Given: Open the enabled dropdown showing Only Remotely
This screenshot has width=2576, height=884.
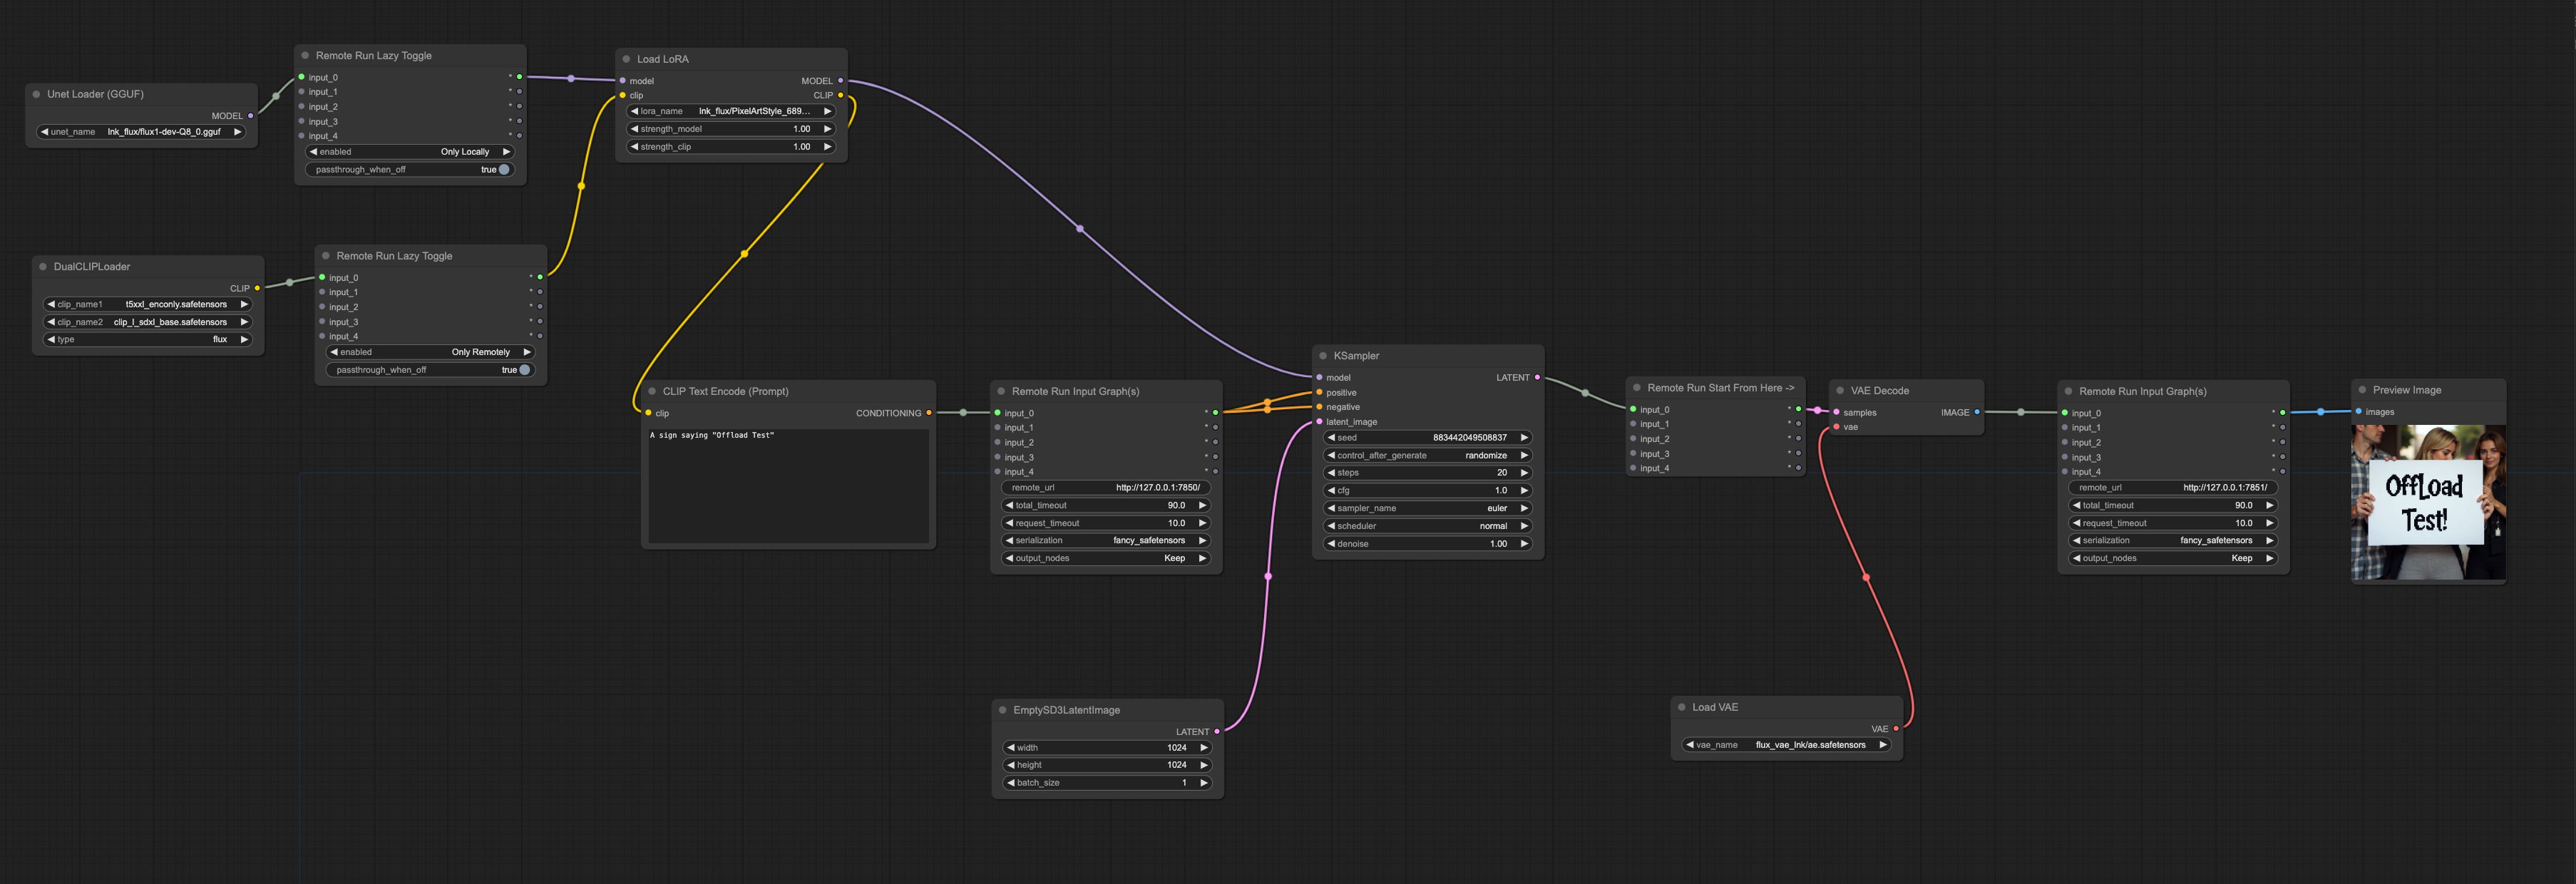Looking at the screenshot, I should pyautogui.click(x=431, y=352).
